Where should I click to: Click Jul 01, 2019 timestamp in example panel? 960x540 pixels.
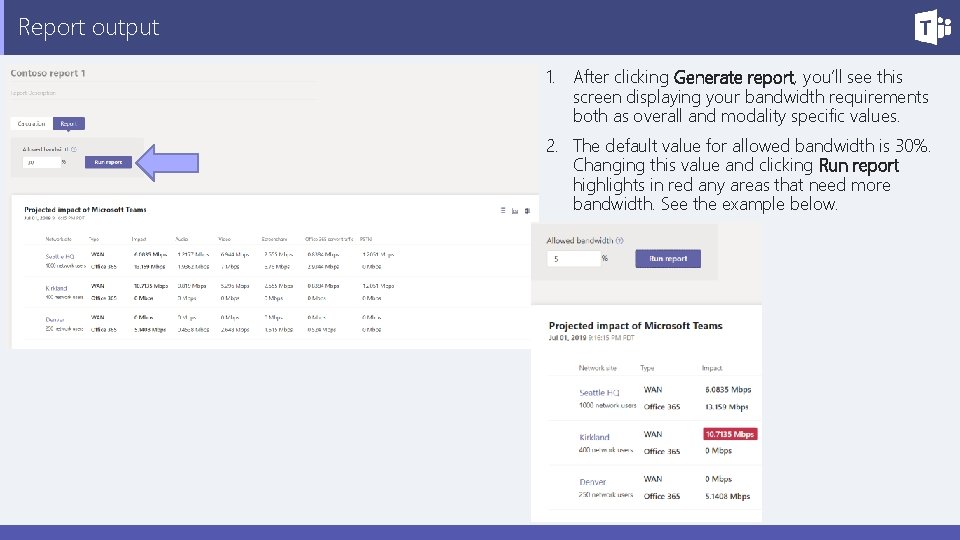coord(591,337)
